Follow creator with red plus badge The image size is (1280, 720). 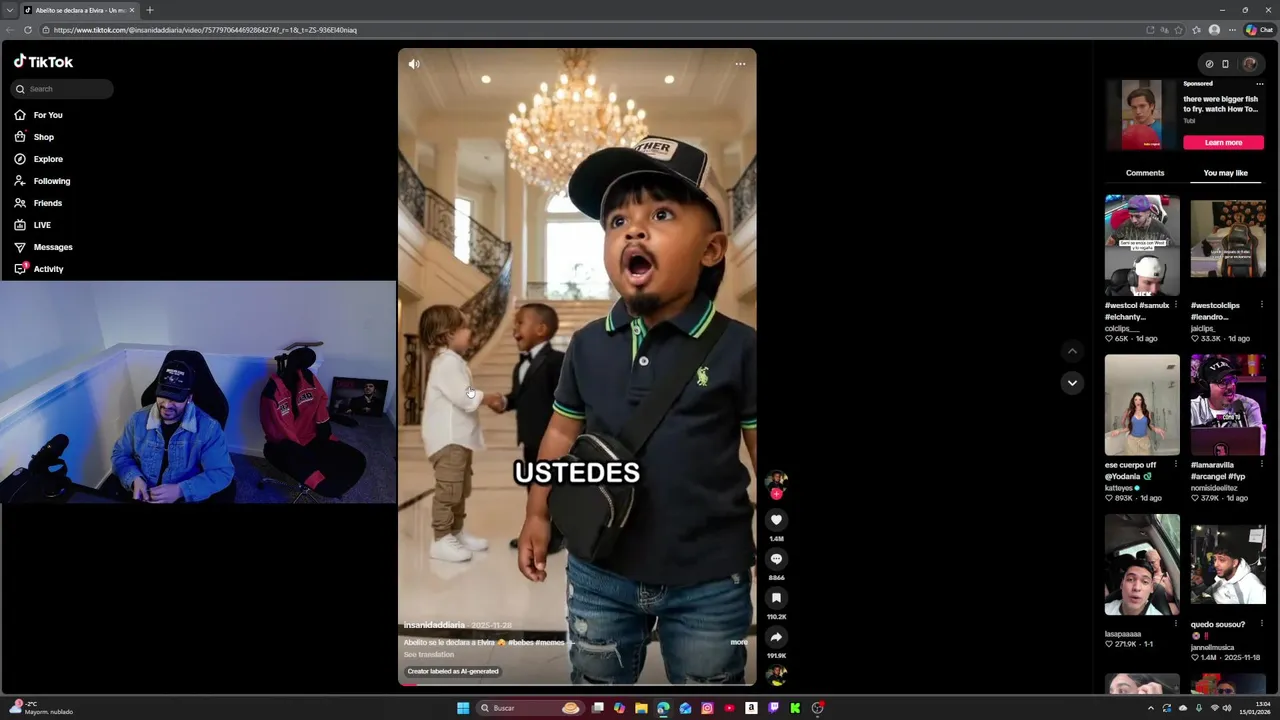[776, 494]
